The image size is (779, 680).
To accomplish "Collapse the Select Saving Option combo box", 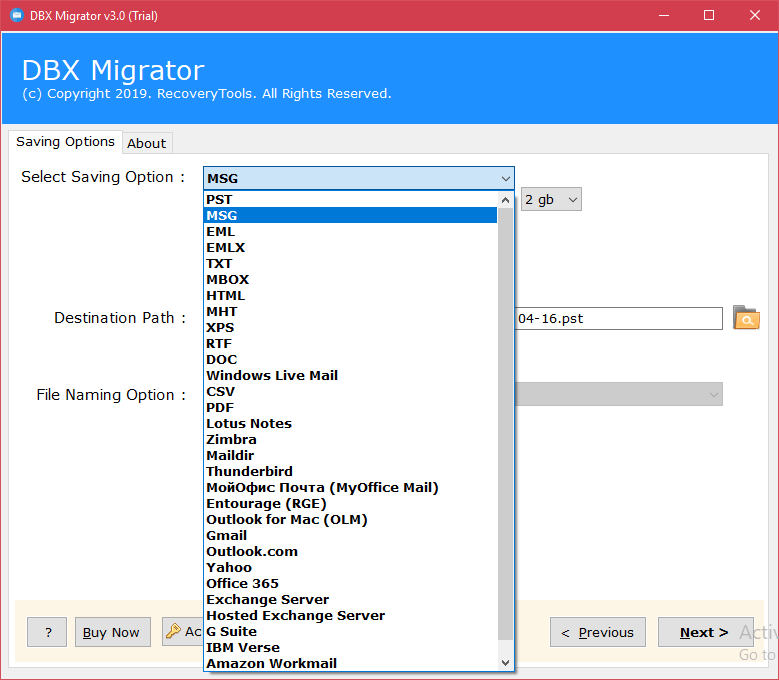I will 505,178.
